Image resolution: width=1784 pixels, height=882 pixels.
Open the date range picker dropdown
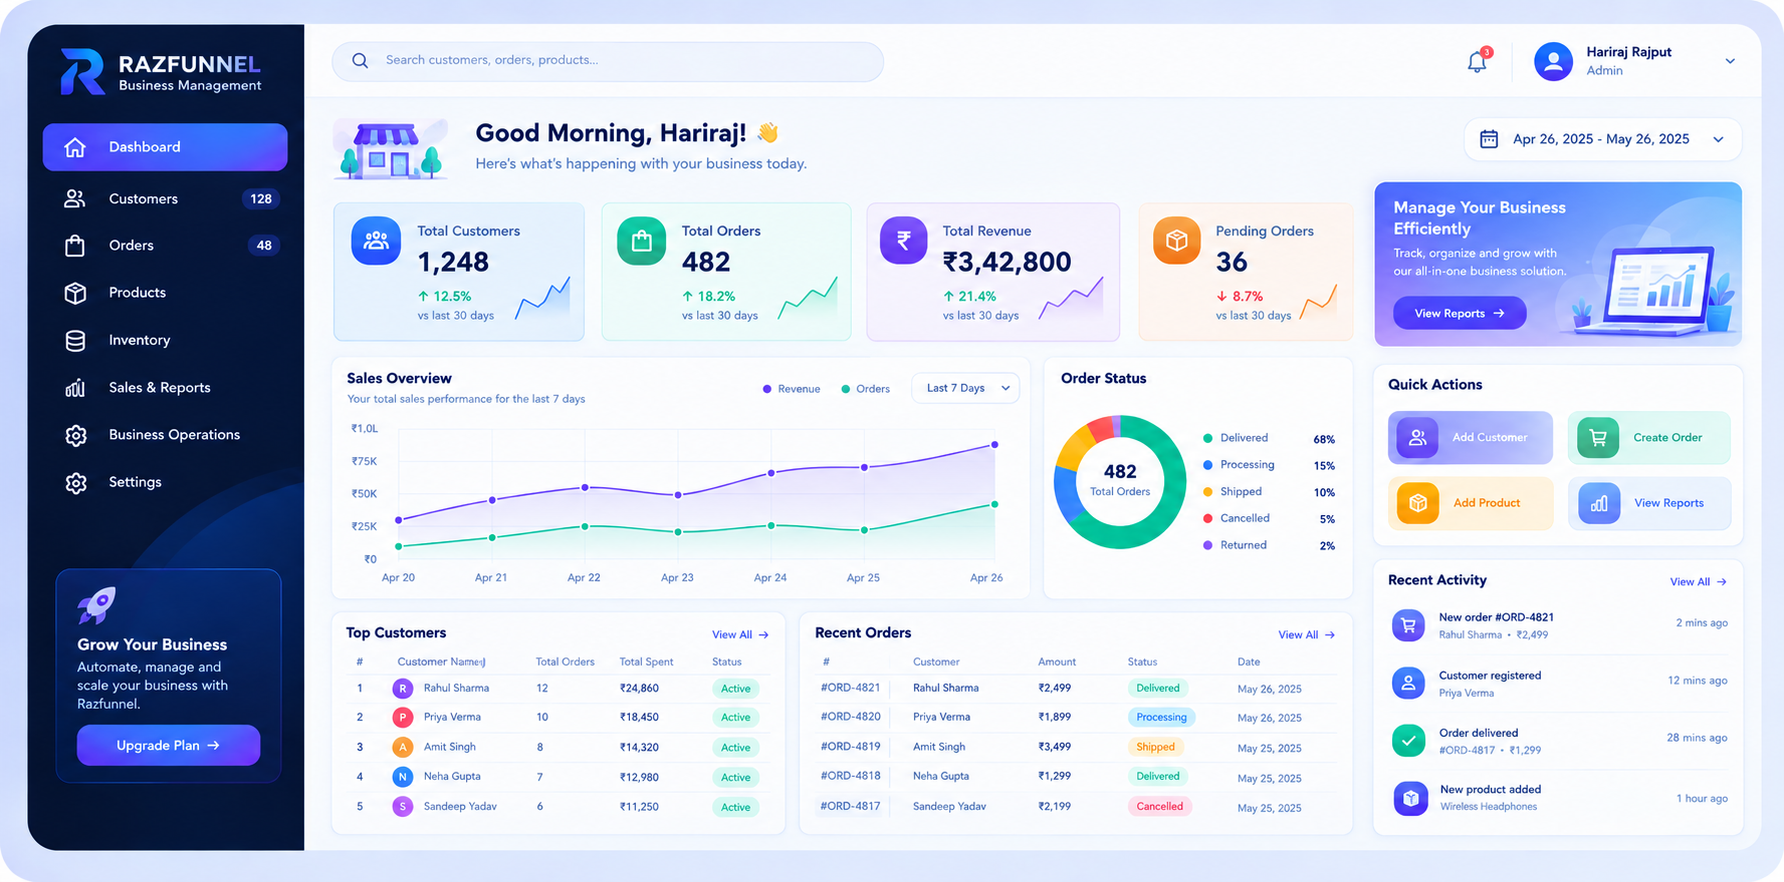pos(1603,139)
